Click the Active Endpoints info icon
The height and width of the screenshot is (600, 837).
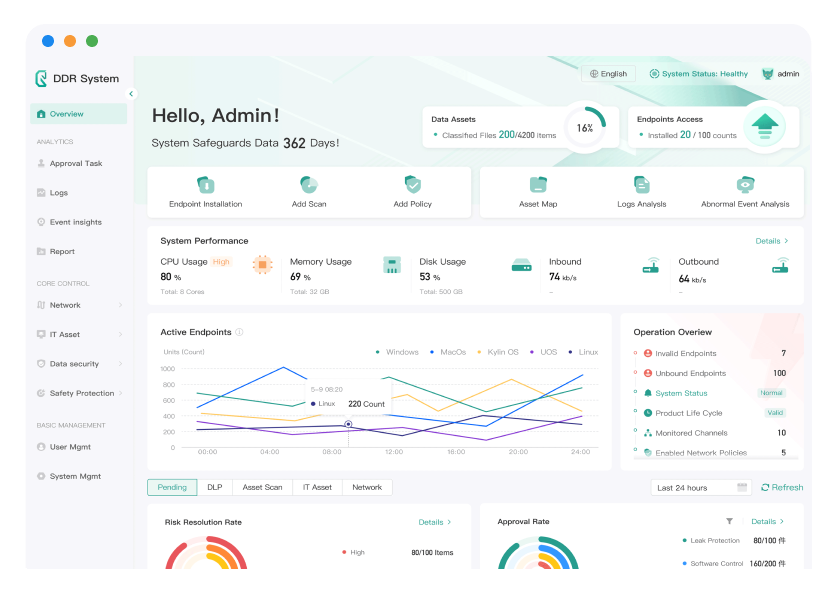pos(239,332)
